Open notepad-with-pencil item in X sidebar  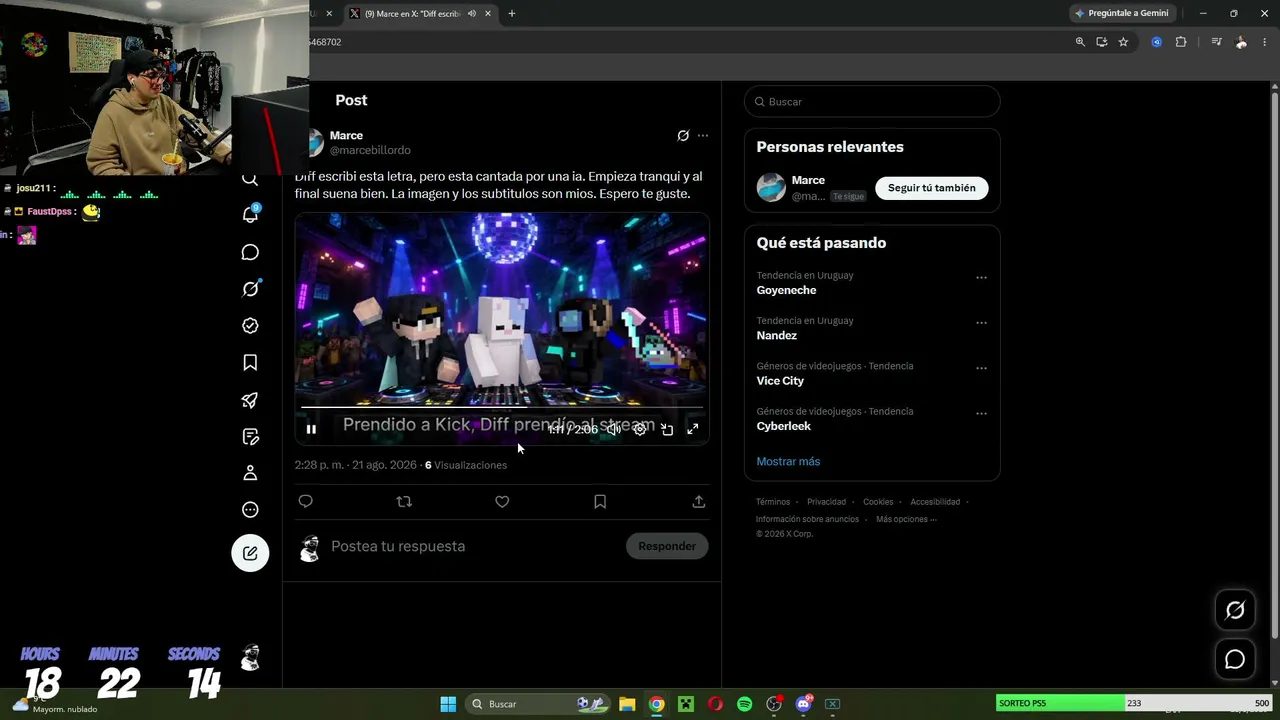point(250,437)
